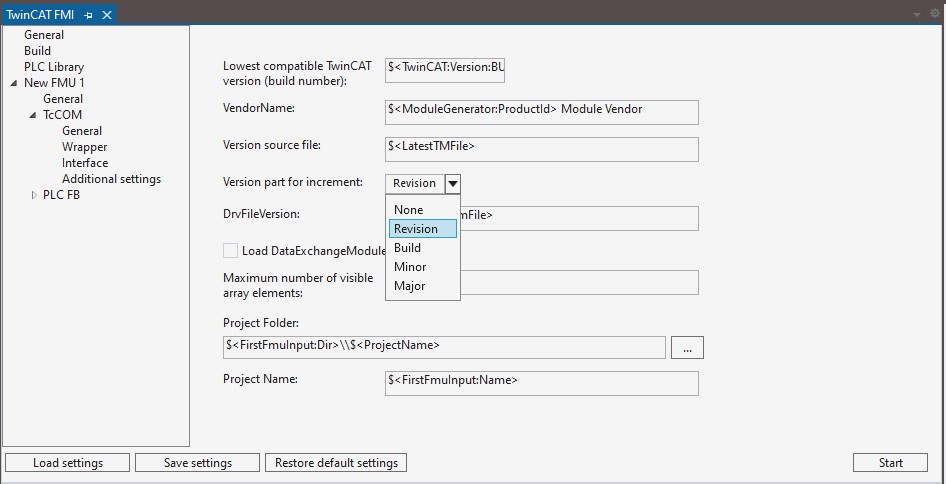Collapse the New FMU 1 tree node
Viewport: 946px width, 484px height.
(x=14, y=83)
